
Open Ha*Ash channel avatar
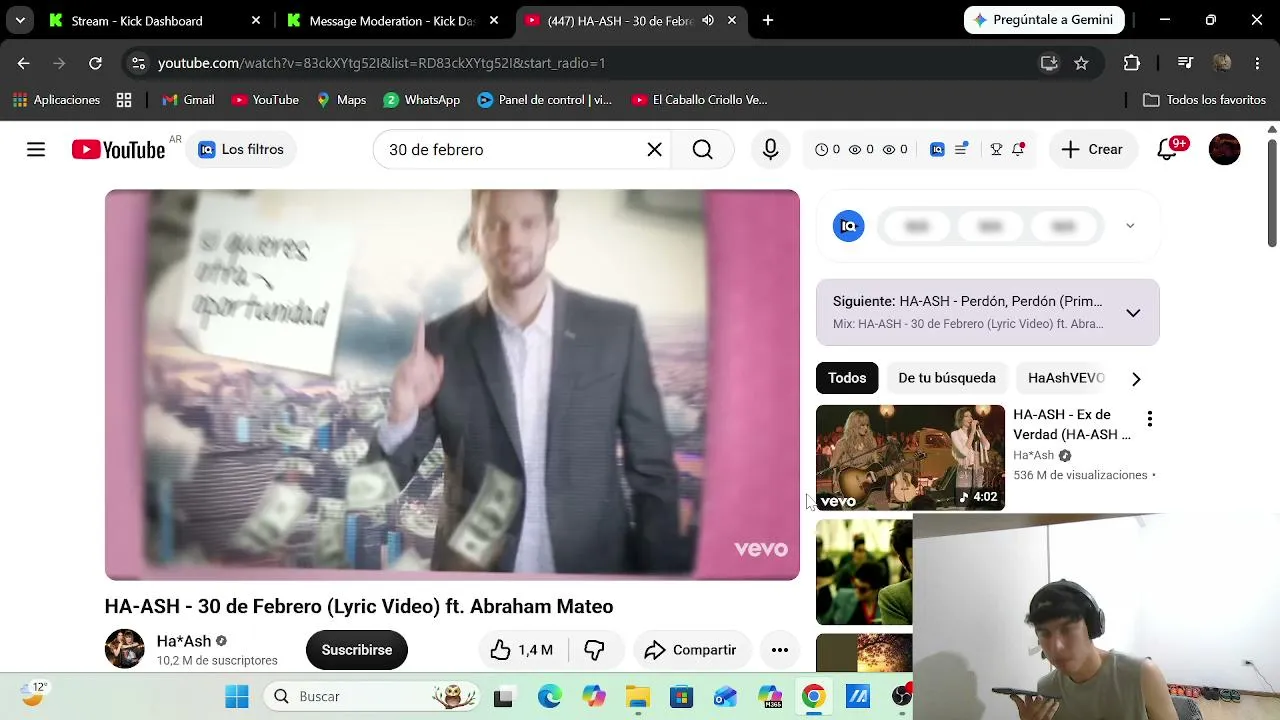tap(125, 649)
